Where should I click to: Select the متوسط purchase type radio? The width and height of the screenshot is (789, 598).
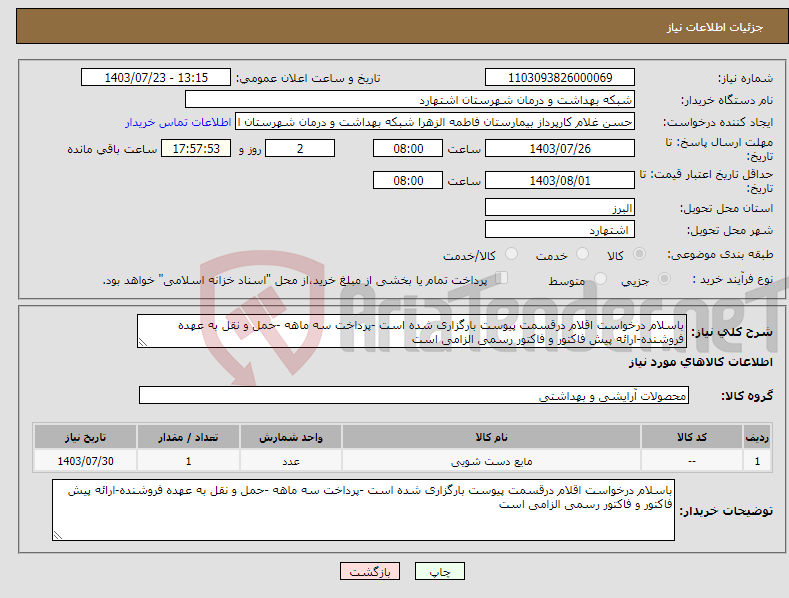[x=600, y=278]
